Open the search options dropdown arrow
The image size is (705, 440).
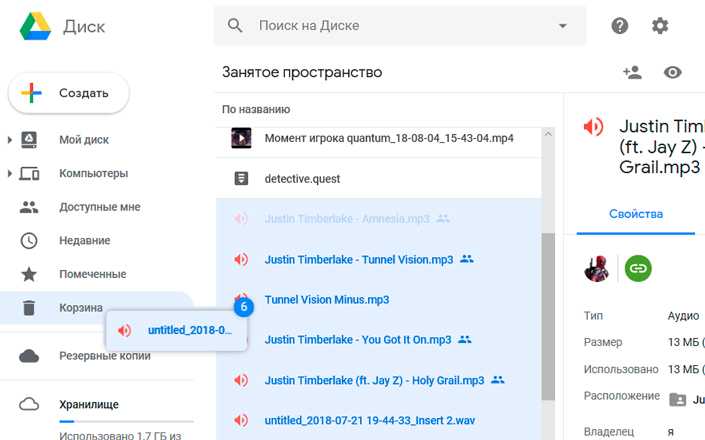(x=562, y=26)
